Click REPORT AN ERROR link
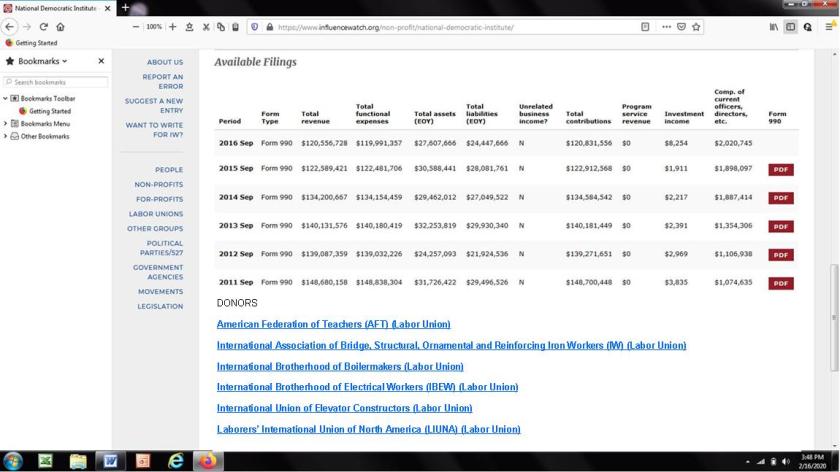This screenshot has height=472, width=840. 163,81
